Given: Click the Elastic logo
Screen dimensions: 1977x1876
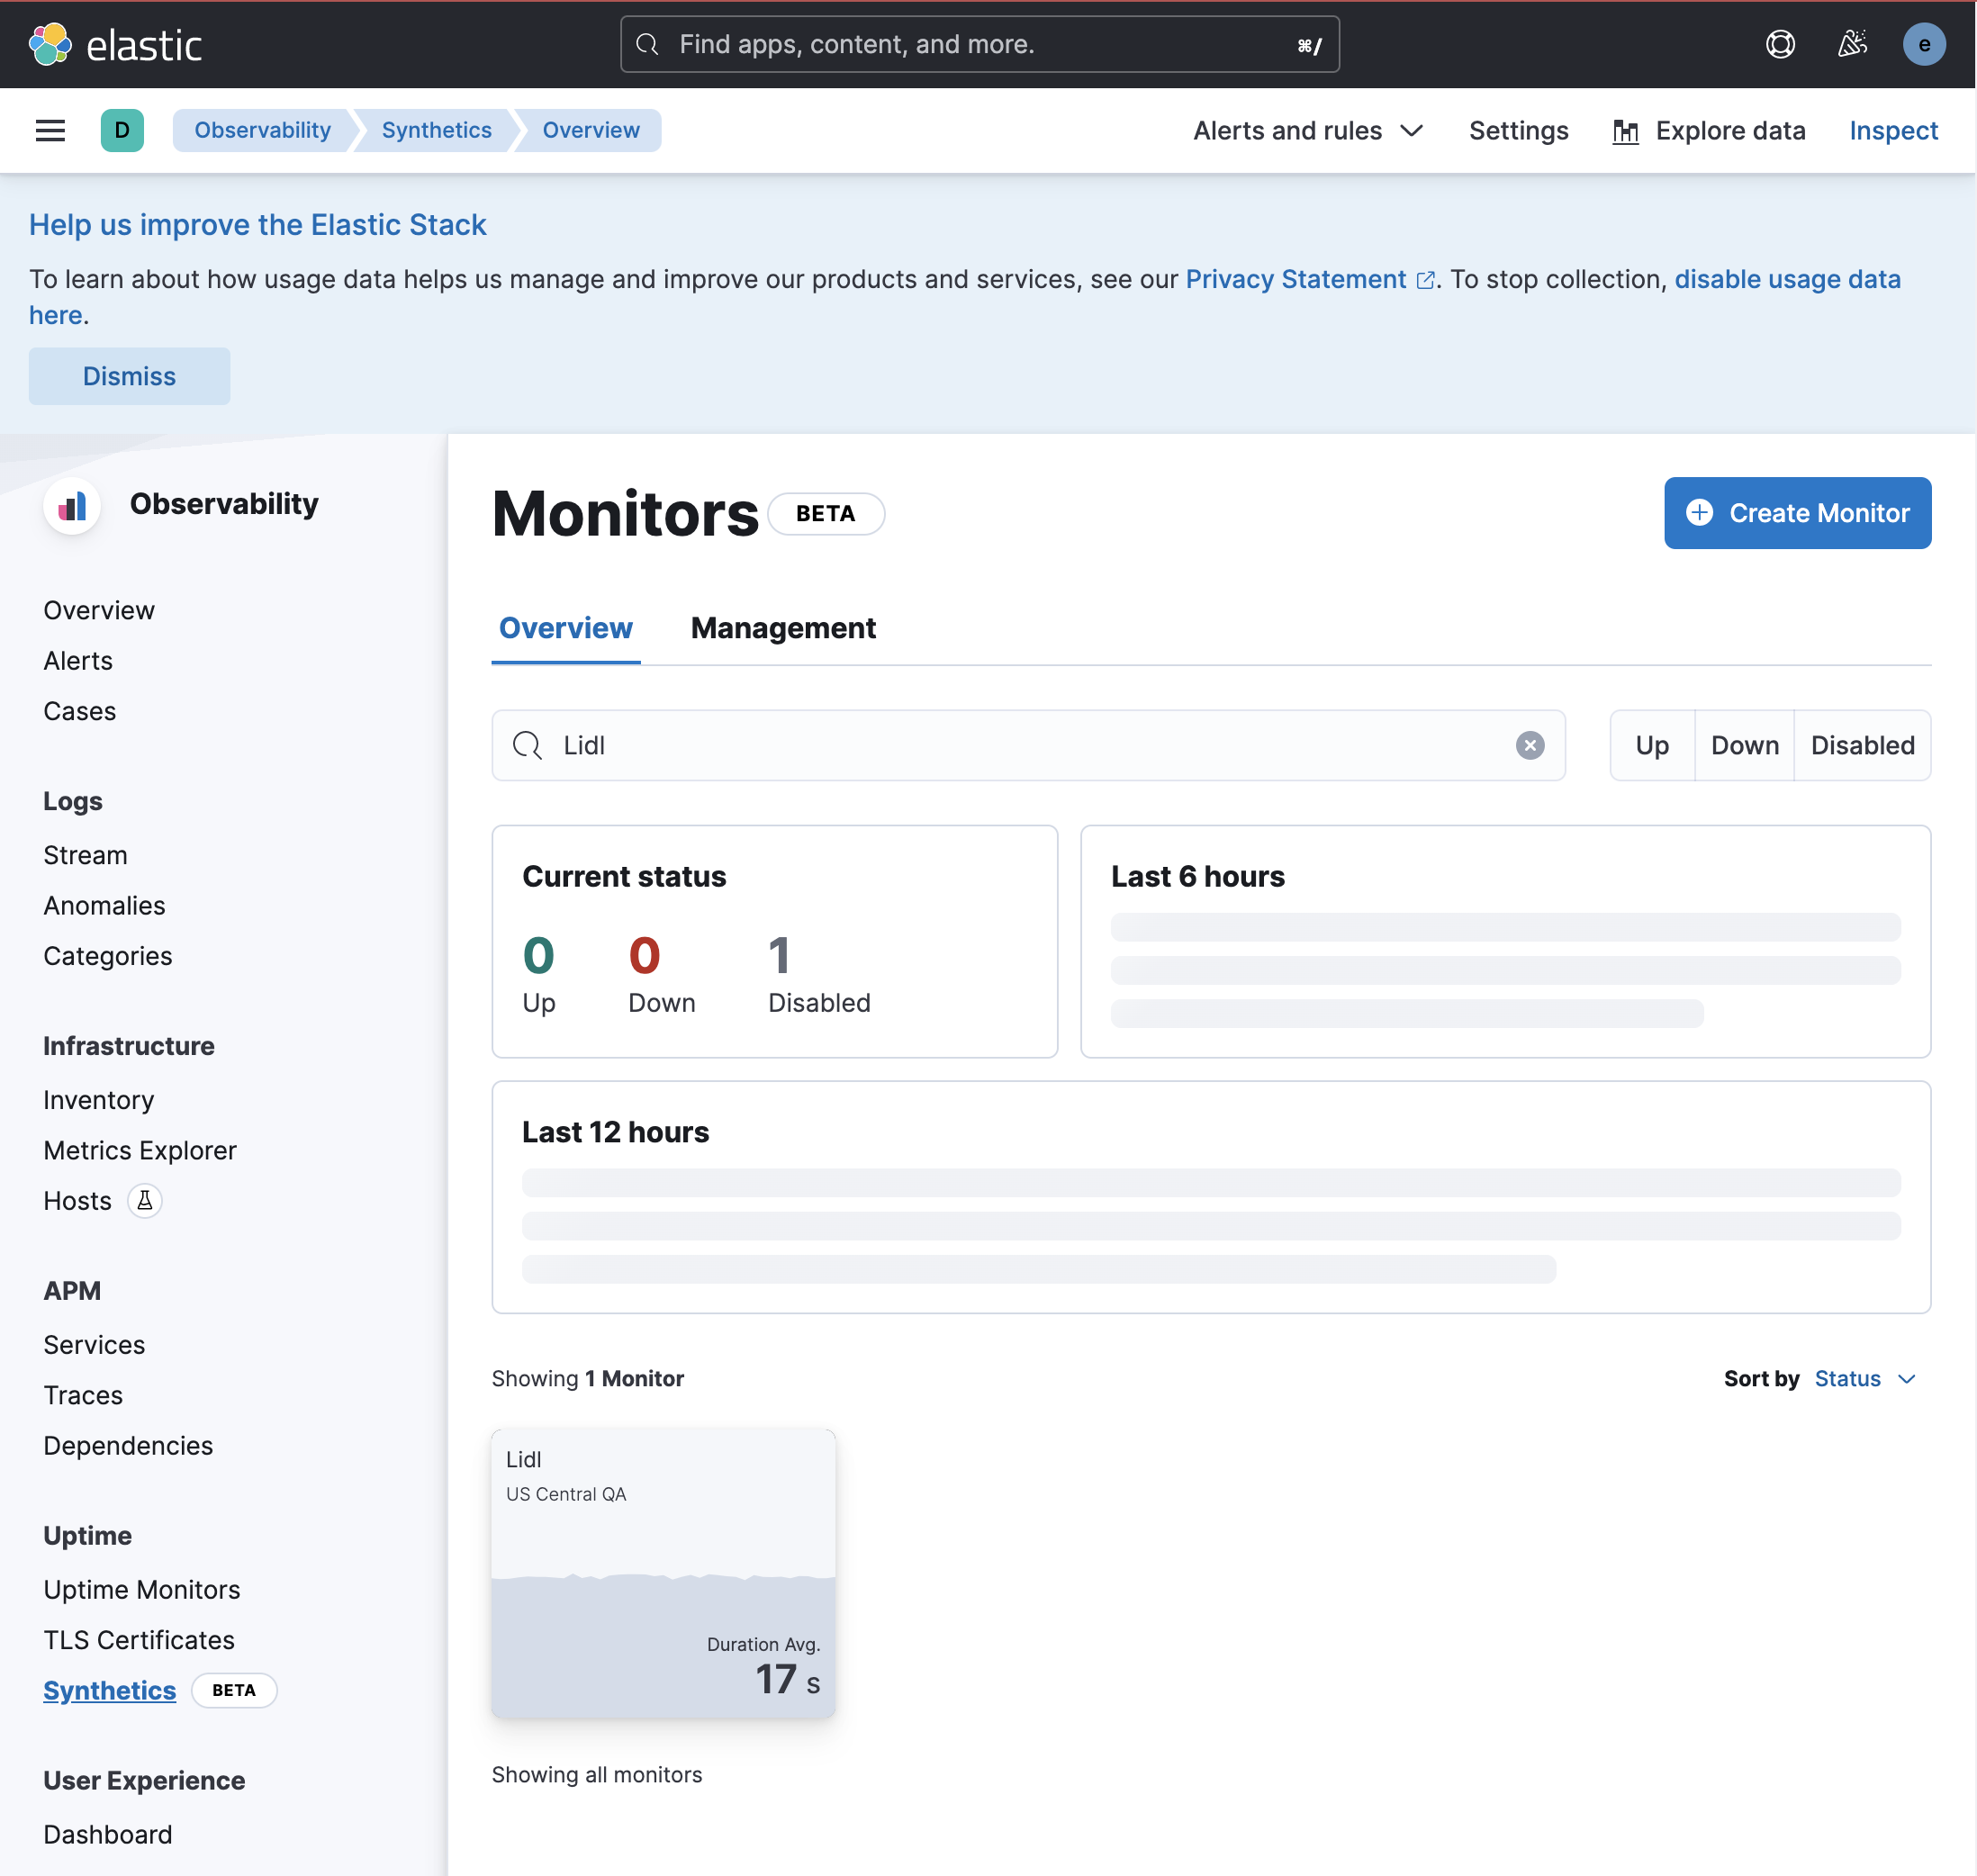Looking at the screenshot, I should point(115,44).
